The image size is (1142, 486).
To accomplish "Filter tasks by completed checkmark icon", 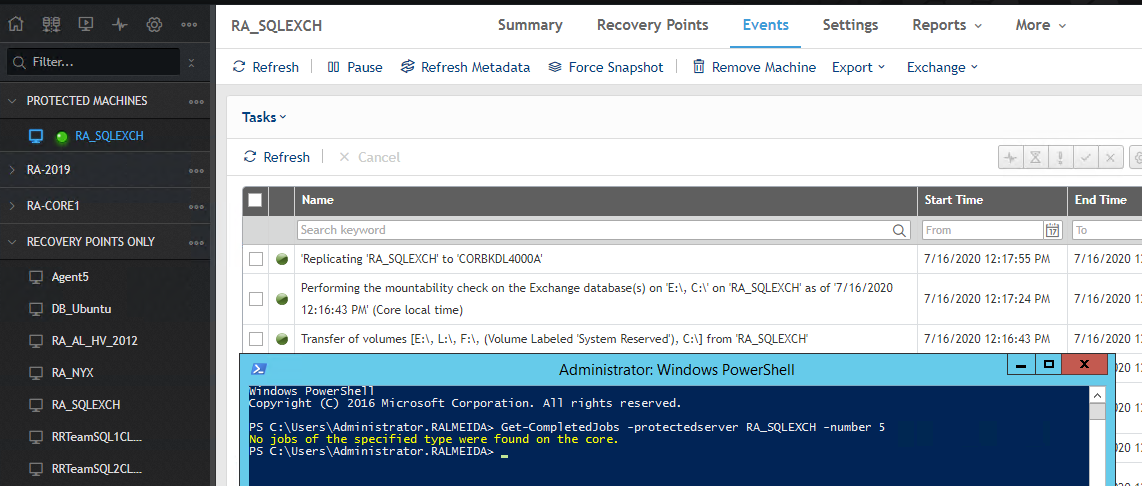I will point(1085,157).
